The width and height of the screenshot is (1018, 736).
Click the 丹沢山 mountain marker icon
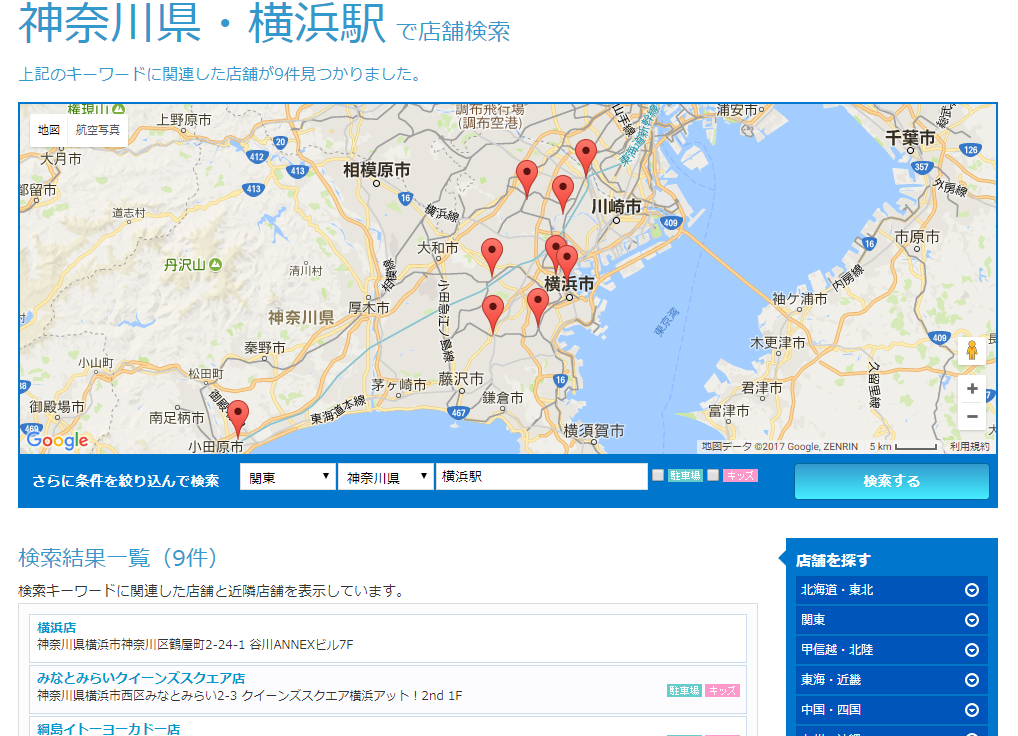coord(216,265)
